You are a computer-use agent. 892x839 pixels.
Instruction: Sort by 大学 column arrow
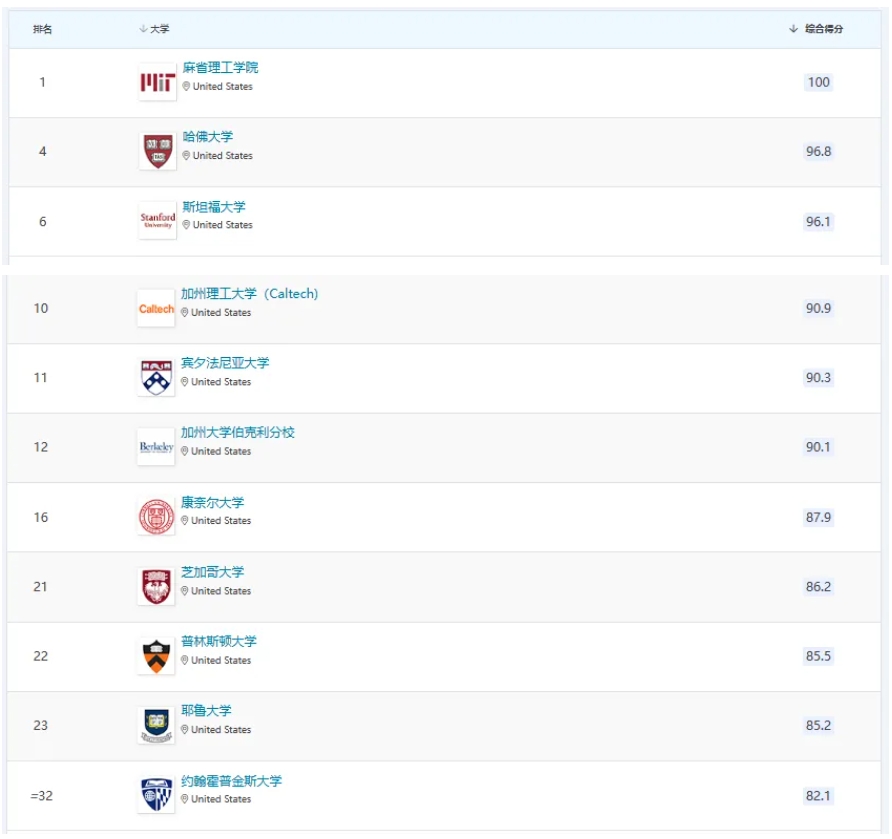(143, 28)
